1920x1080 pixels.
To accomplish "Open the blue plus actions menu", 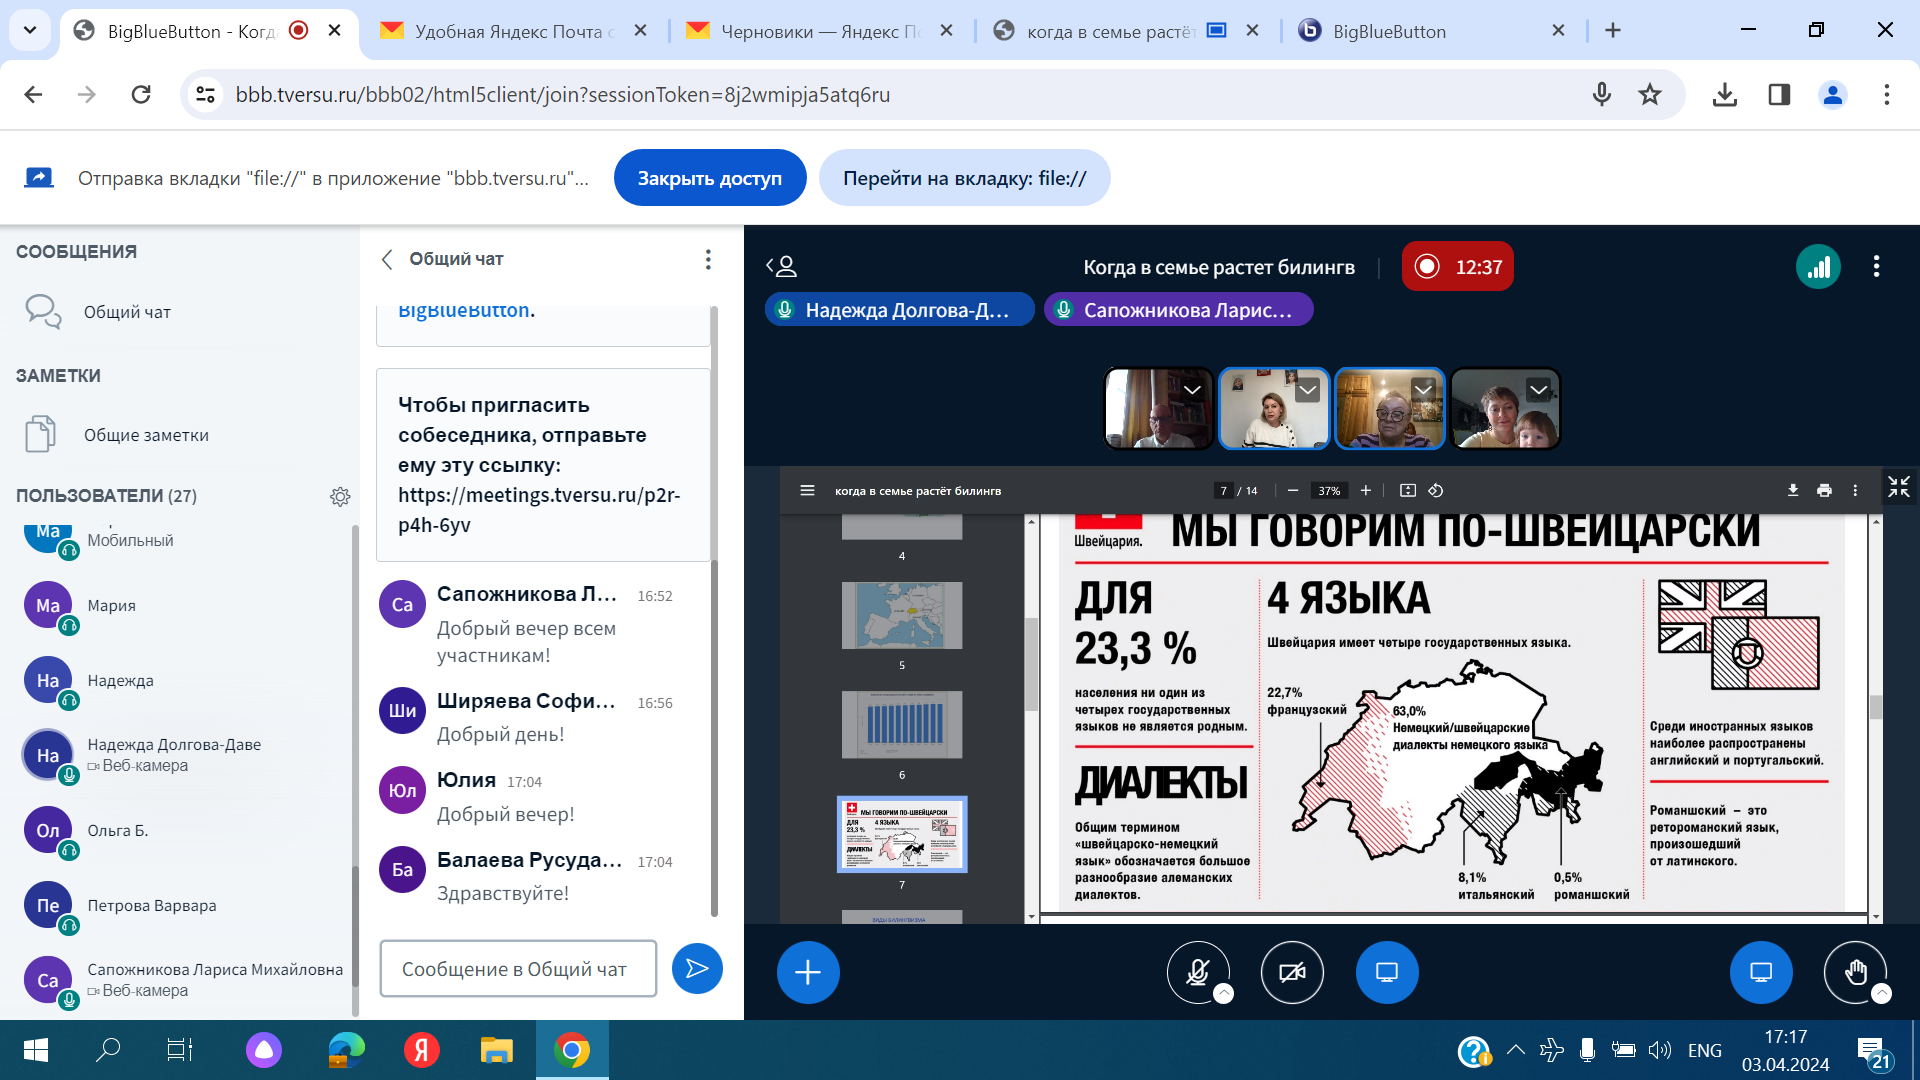I will [x=808, y=971].
